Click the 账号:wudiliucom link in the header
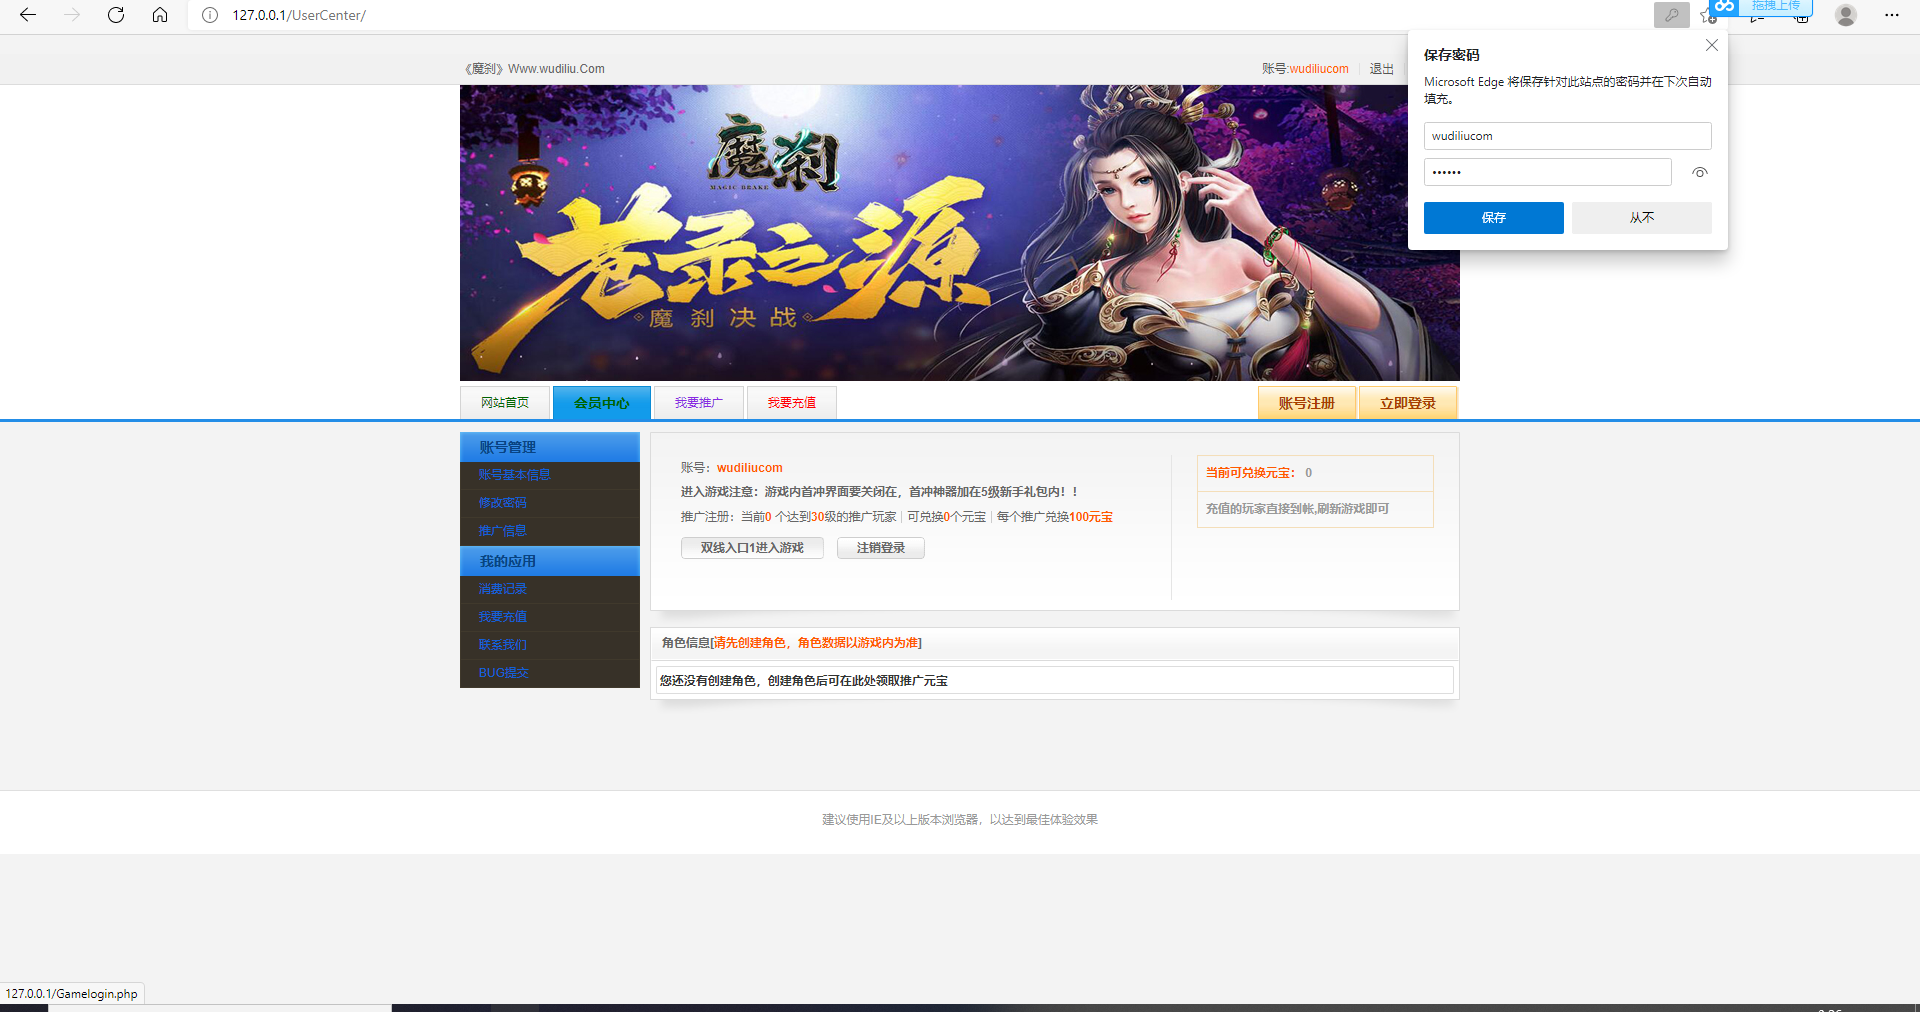 [x=1305, y=69]
